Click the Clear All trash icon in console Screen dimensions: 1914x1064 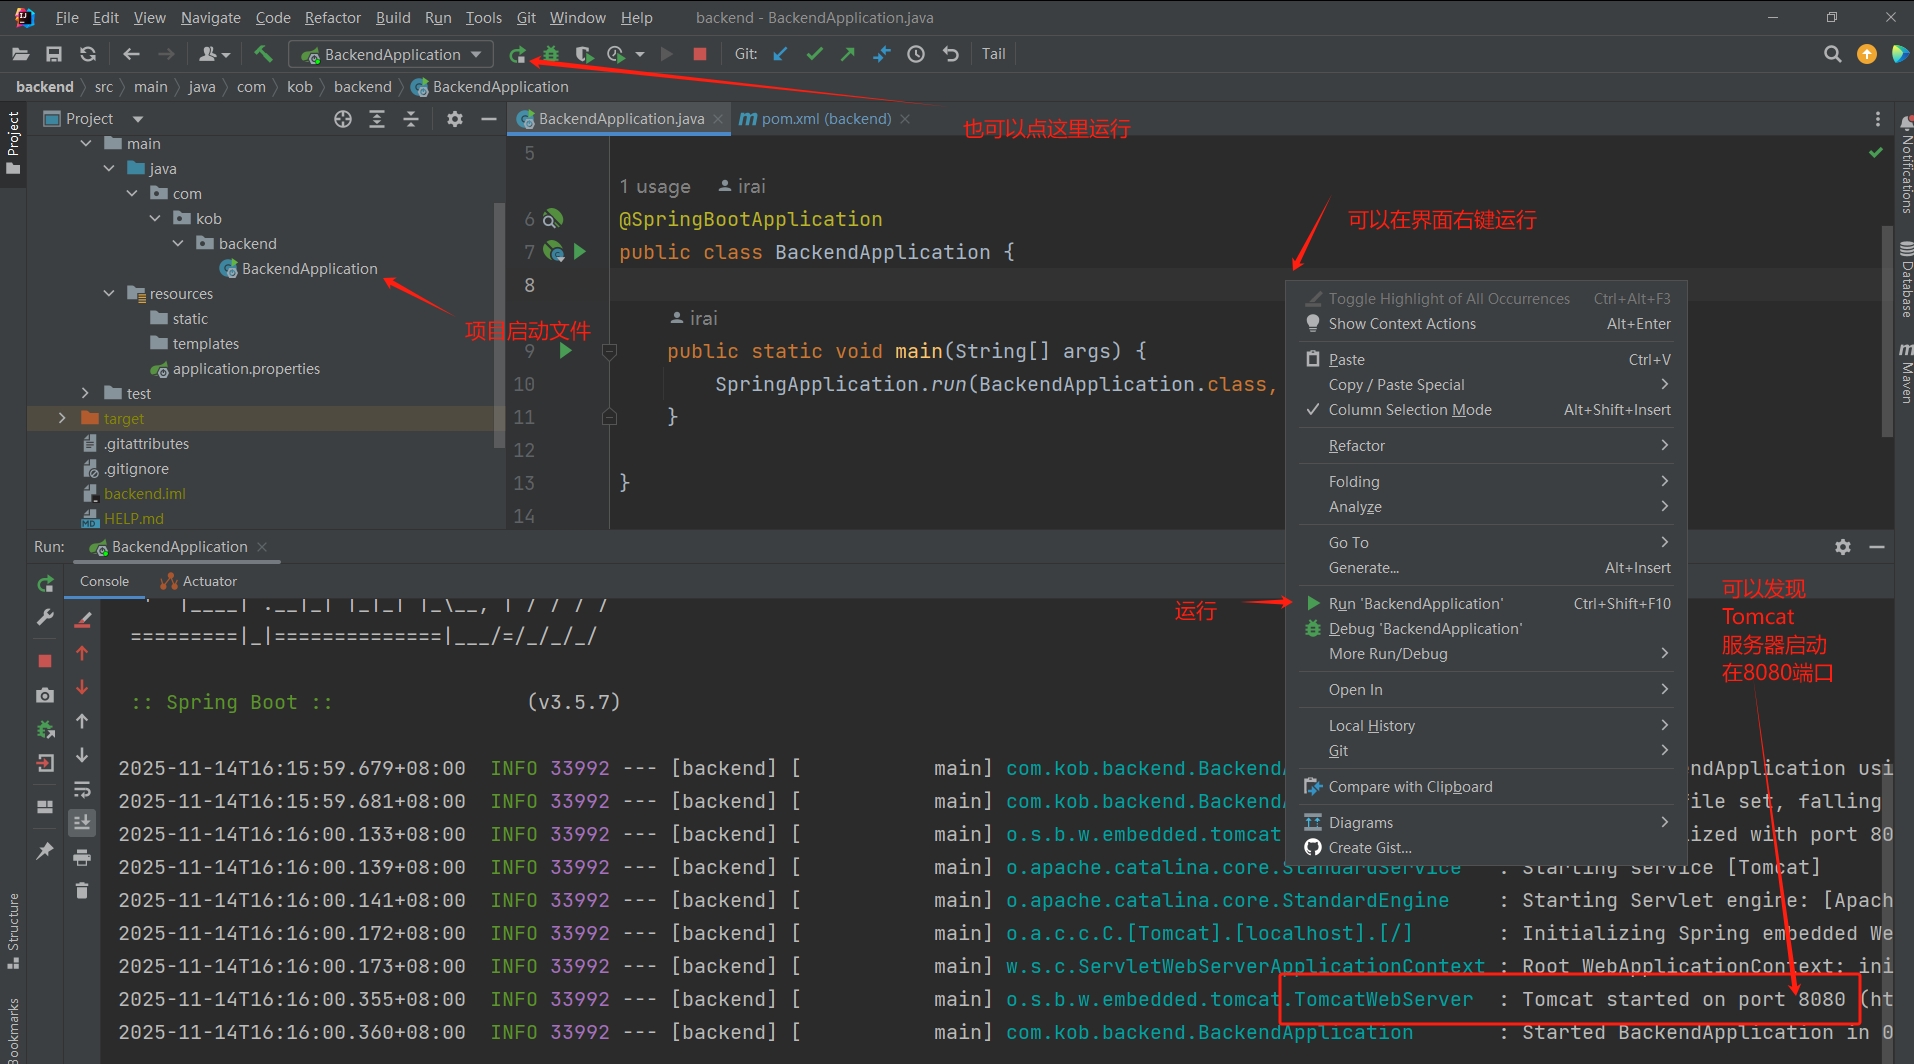click(82, 890)
